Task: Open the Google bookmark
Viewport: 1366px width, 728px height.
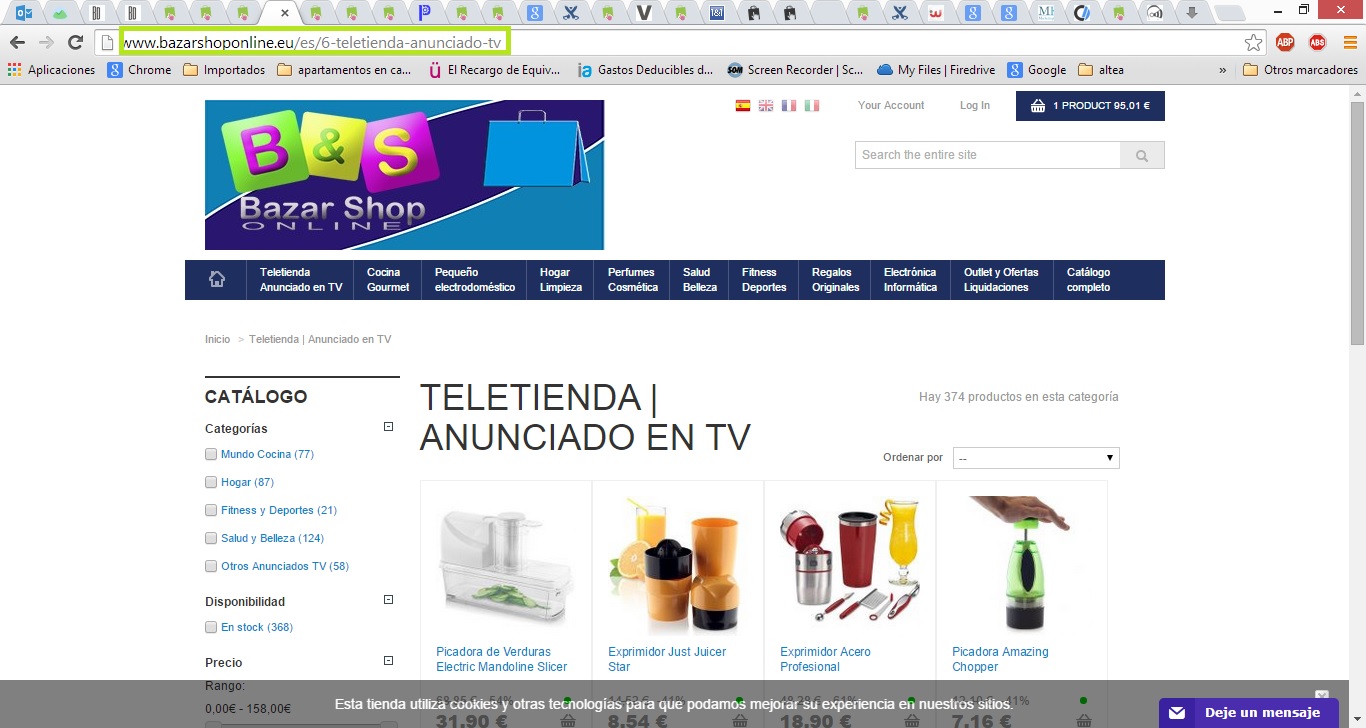Action: coord(1037,70)
